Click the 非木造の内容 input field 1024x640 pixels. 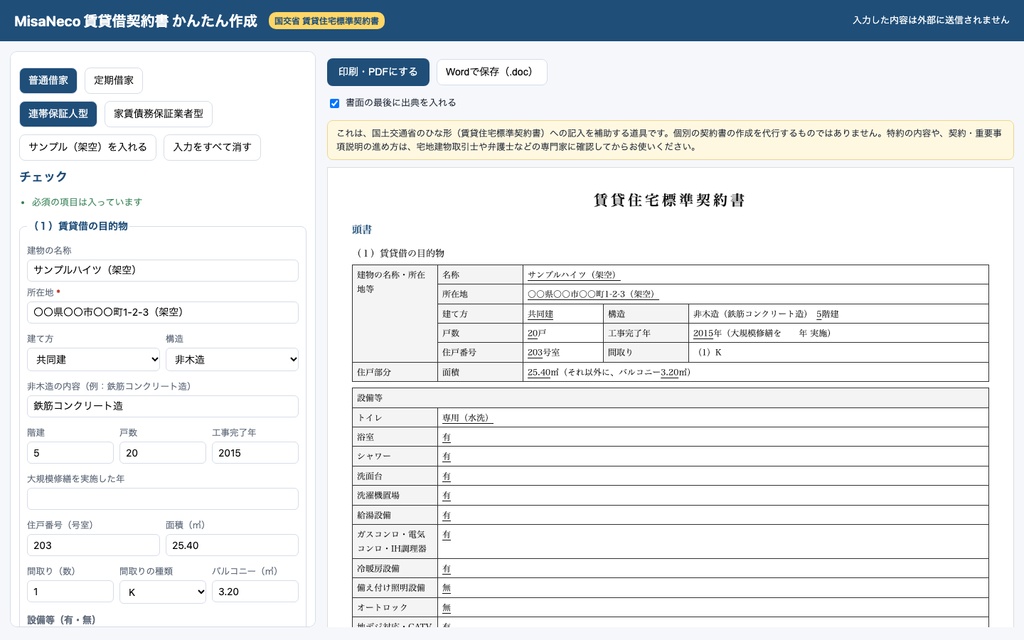click(163, 406)
